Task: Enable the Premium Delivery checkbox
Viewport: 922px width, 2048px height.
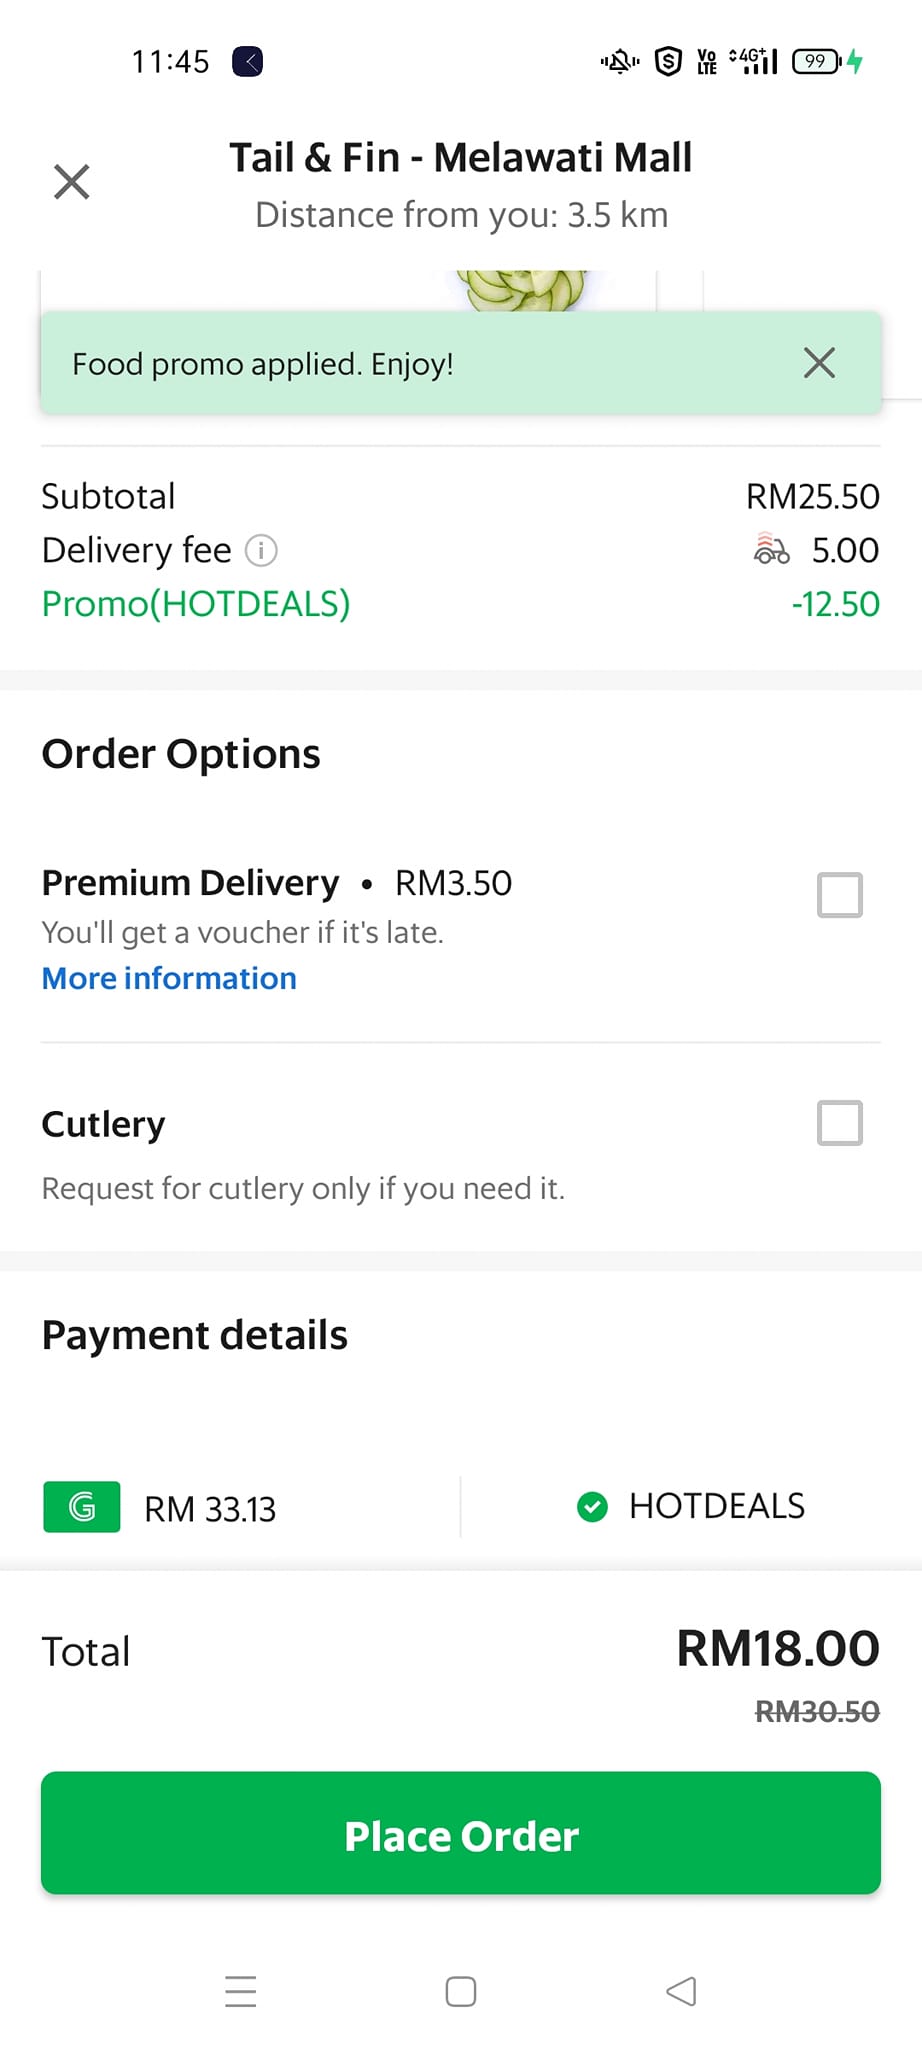Action: tap(839, 895)
